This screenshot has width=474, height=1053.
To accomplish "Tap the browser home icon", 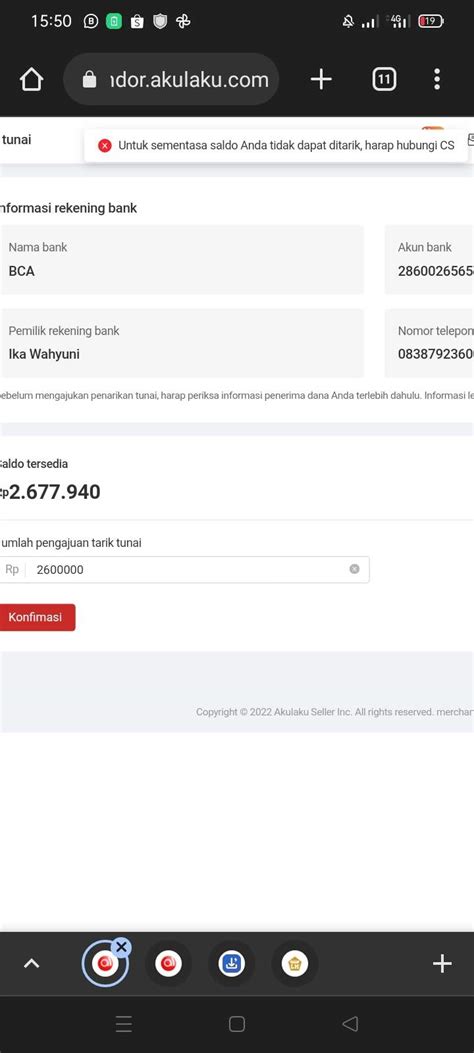I will pos(32,80).
